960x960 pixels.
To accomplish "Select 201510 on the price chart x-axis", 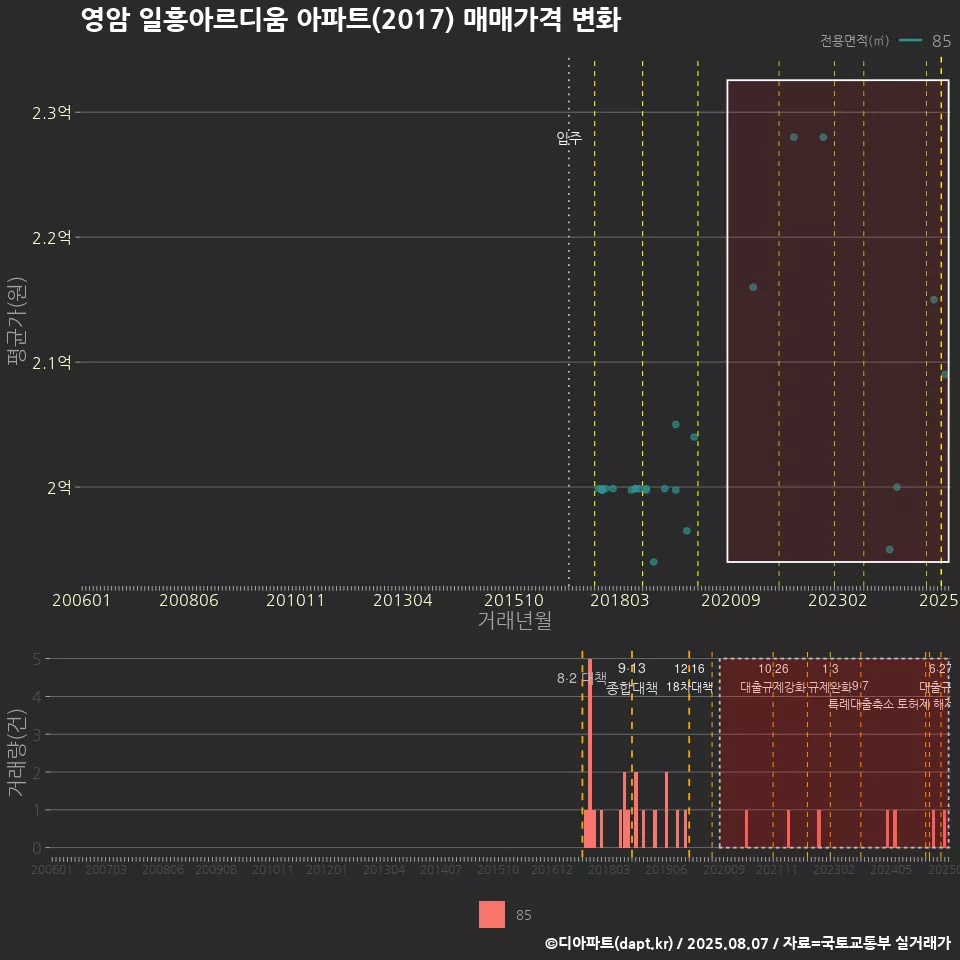I will coord(514,600).
